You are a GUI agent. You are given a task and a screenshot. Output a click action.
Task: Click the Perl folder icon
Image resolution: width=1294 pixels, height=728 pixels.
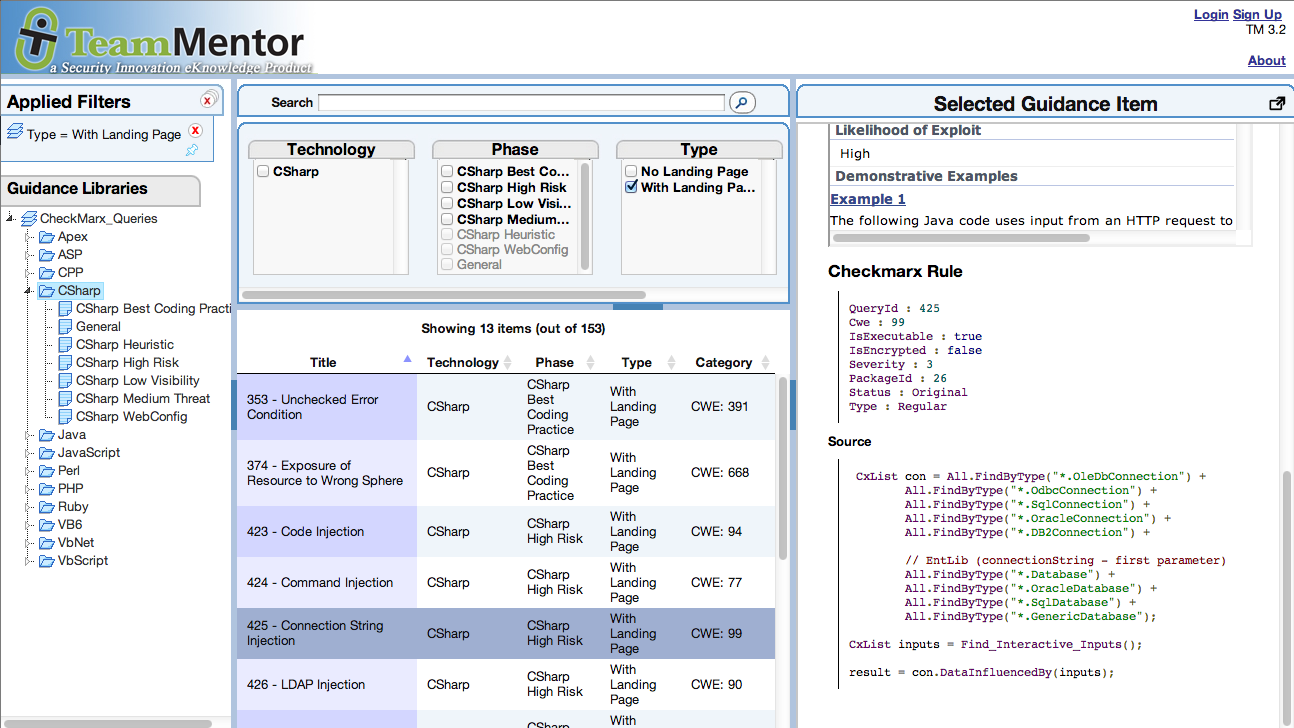pyautogui.click(x=47, y=471)
